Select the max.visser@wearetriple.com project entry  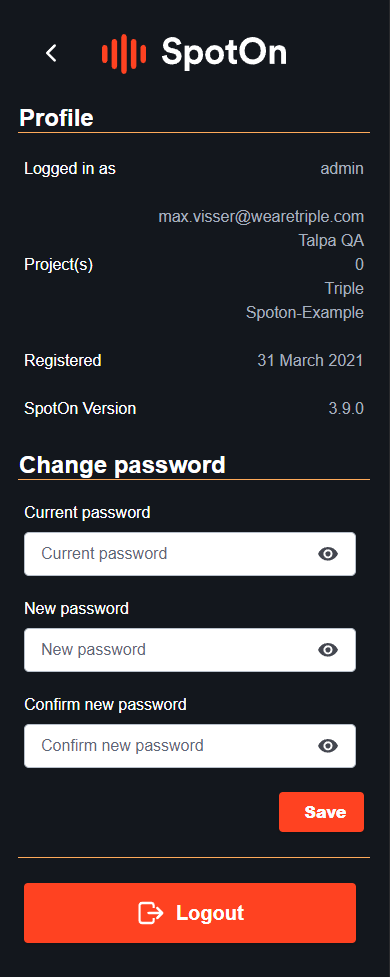pos(261,217)
